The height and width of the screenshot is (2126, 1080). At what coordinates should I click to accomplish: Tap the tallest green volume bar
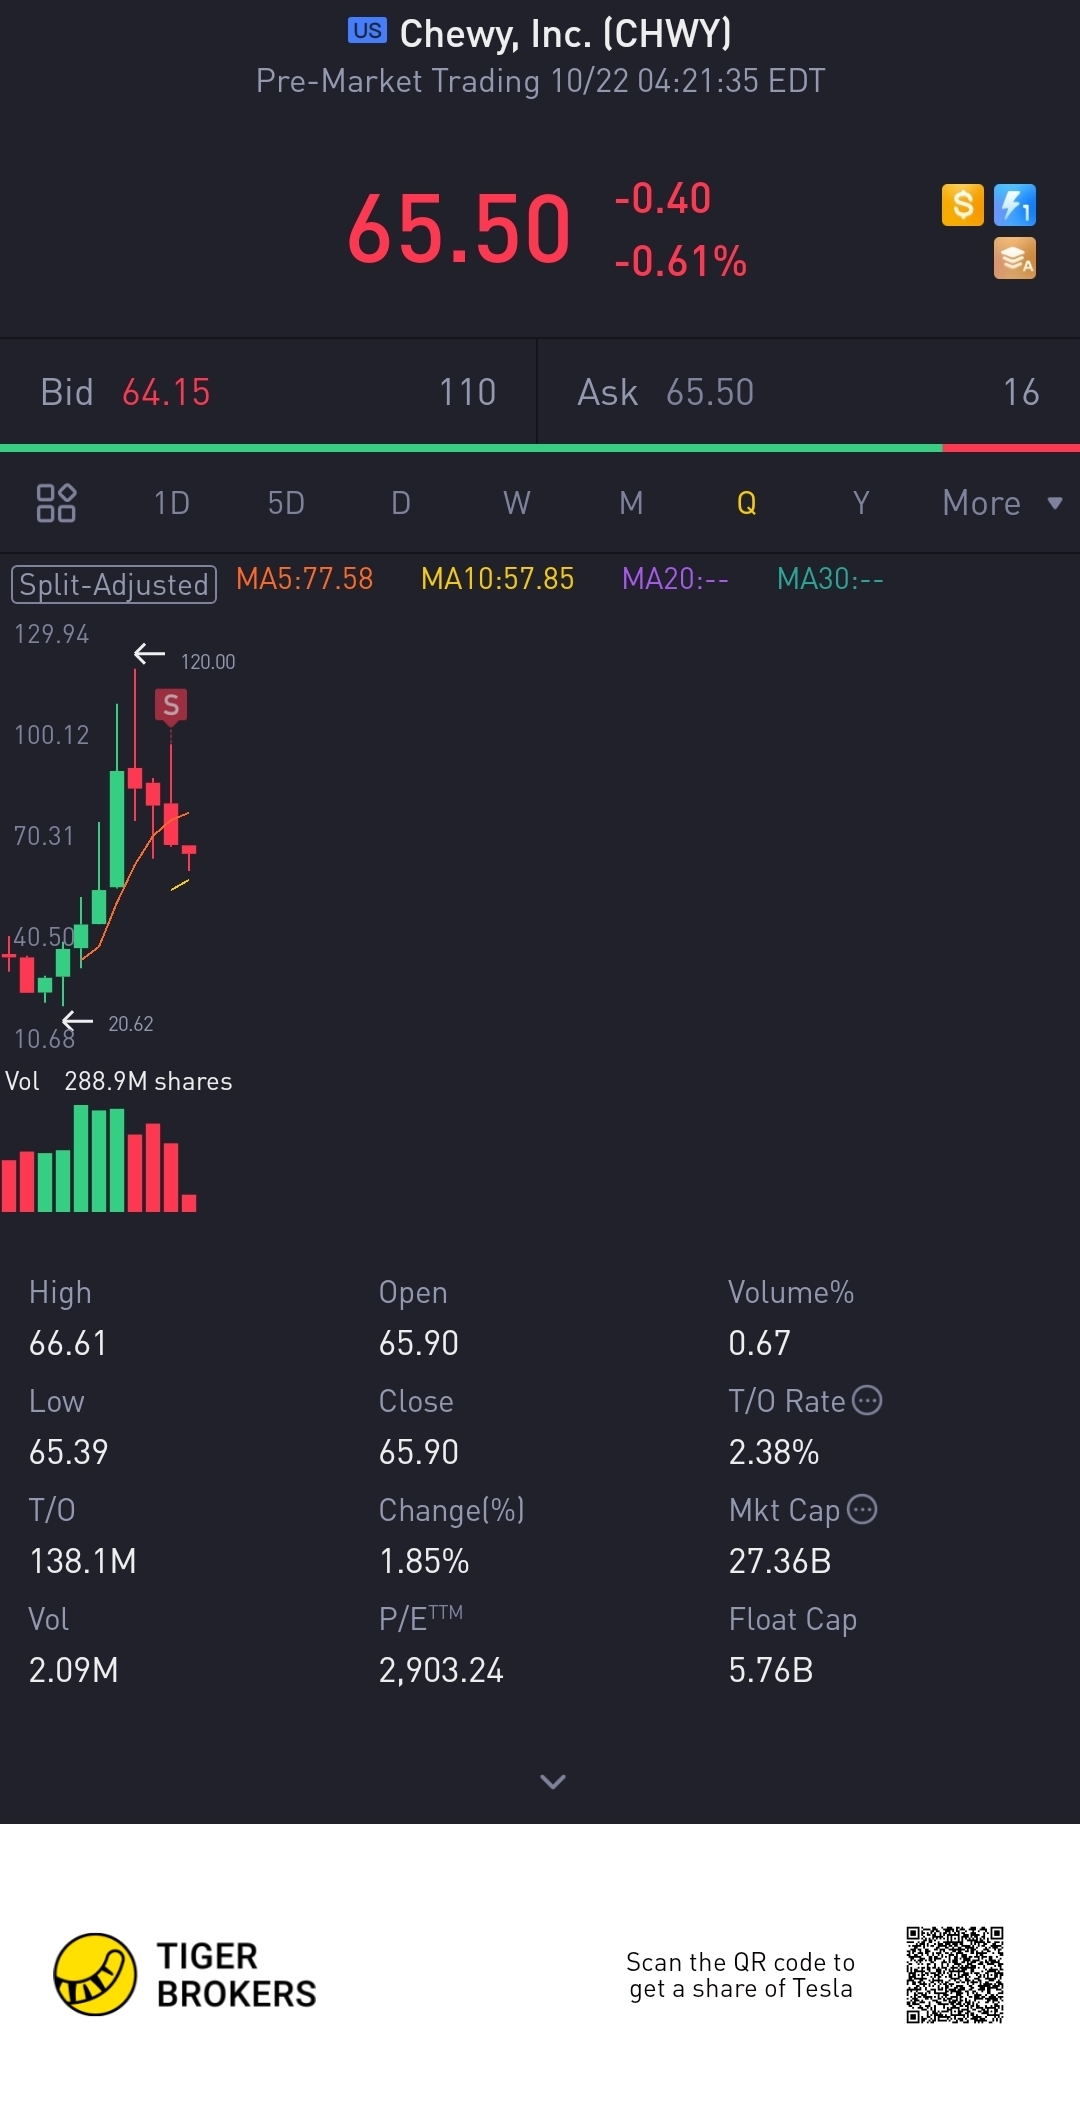(81, 1158)
